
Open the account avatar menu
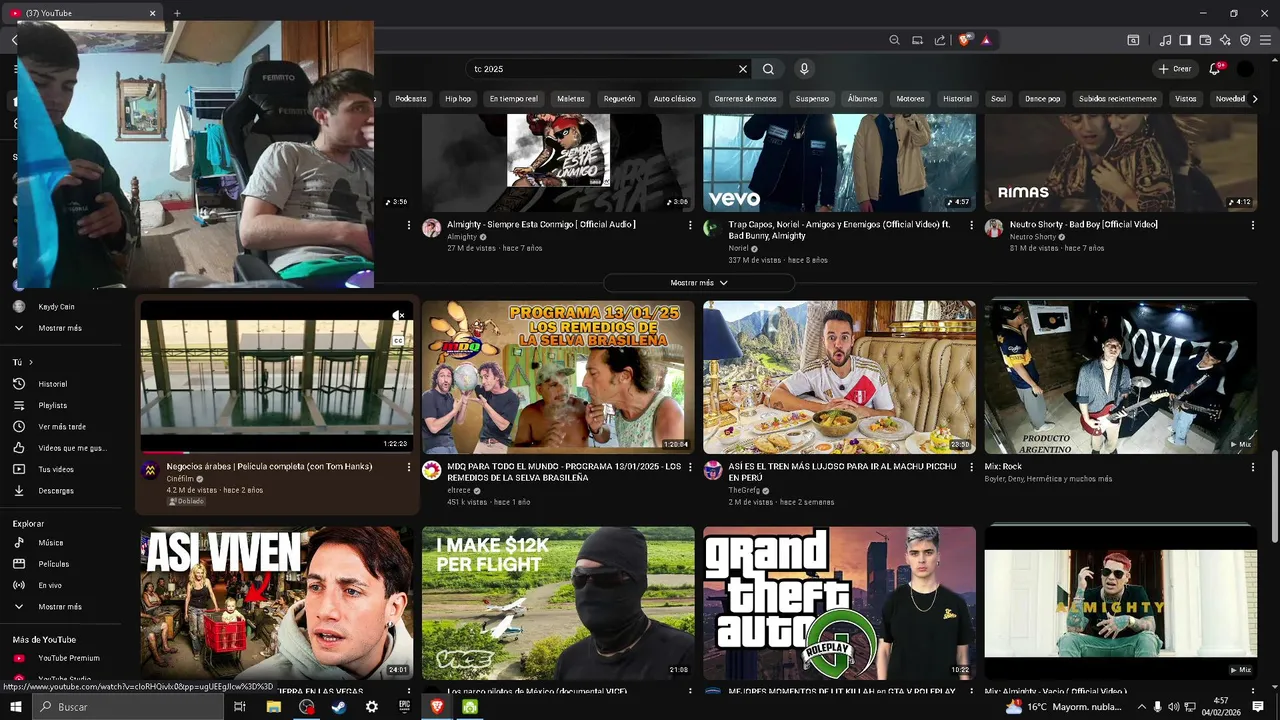pos(1245,69)
